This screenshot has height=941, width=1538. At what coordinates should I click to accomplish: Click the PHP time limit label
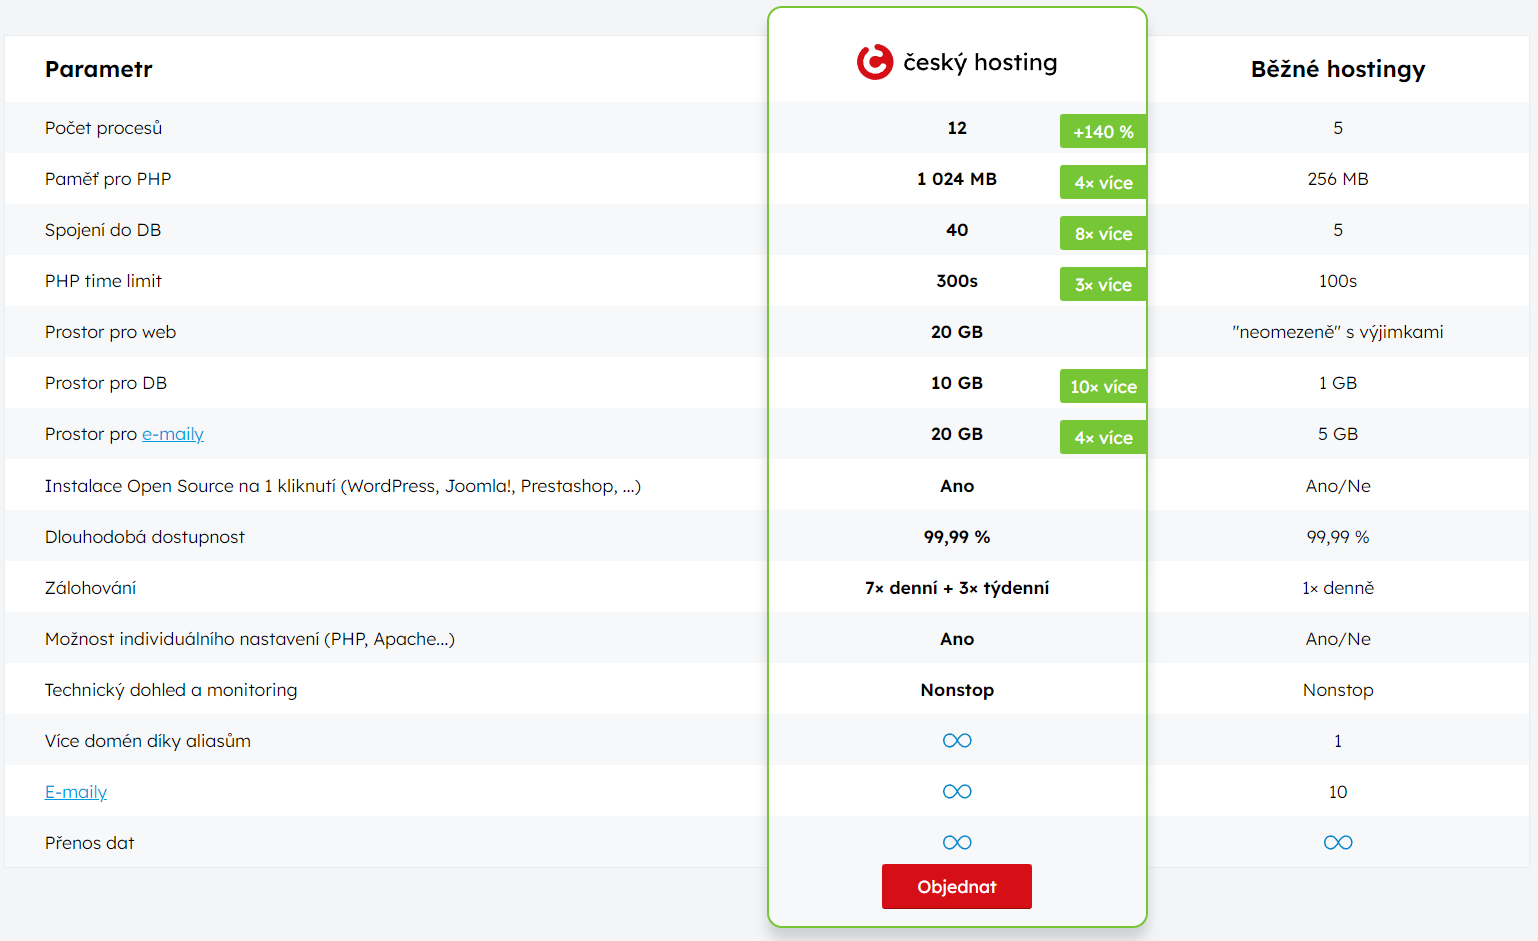coord(103,281)
